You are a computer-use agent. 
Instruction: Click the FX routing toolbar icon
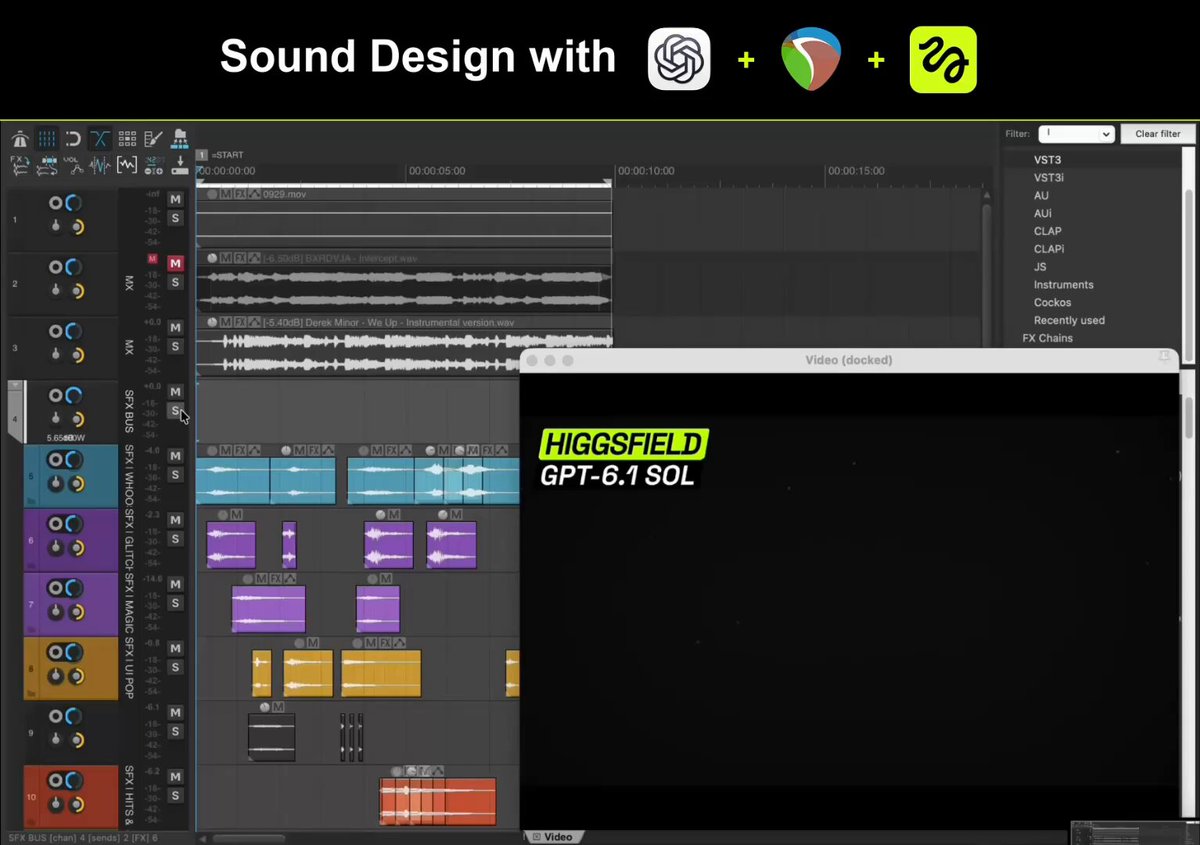click(20, 165)
